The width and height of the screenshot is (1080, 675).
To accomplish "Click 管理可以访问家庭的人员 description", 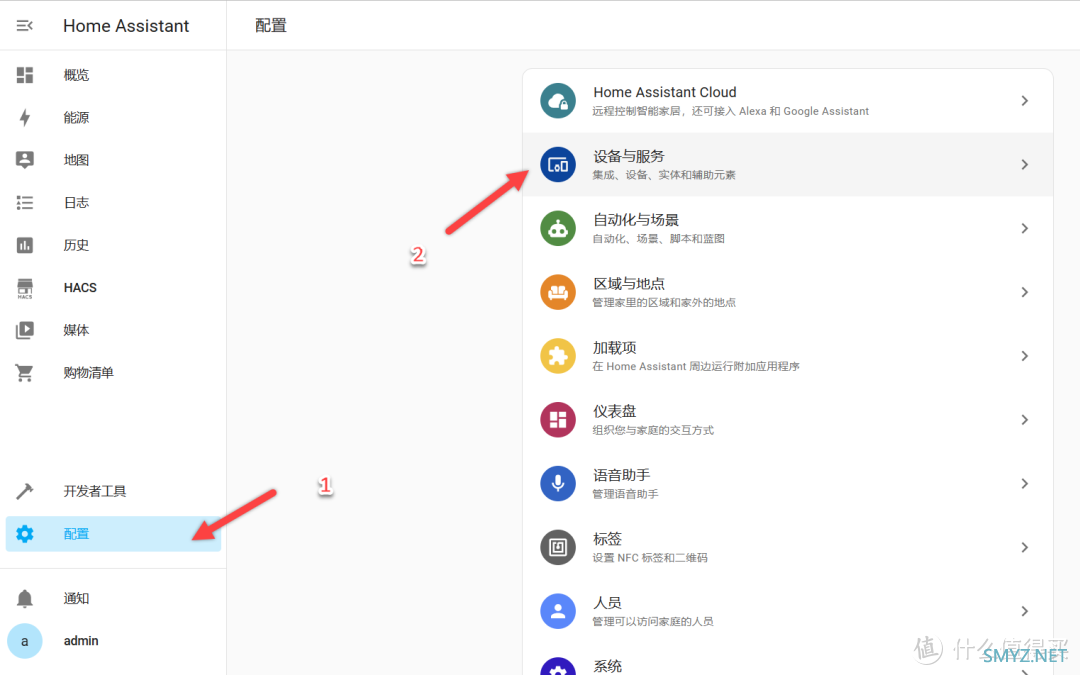I will [653, 621].
